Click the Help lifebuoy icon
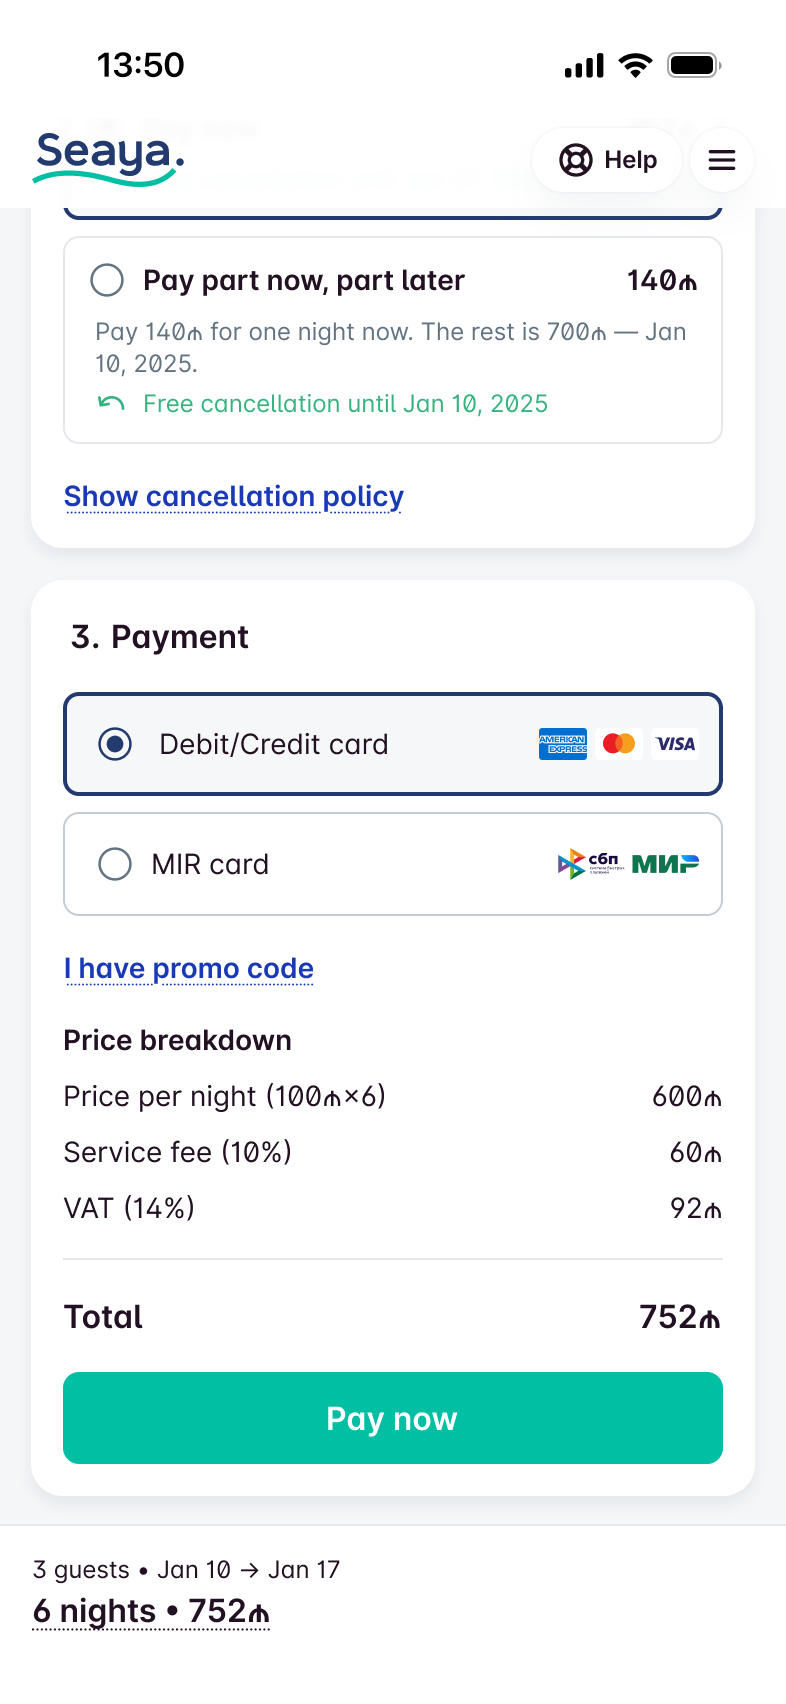This screenshot has height=1704, width=786. click(575, 160)
